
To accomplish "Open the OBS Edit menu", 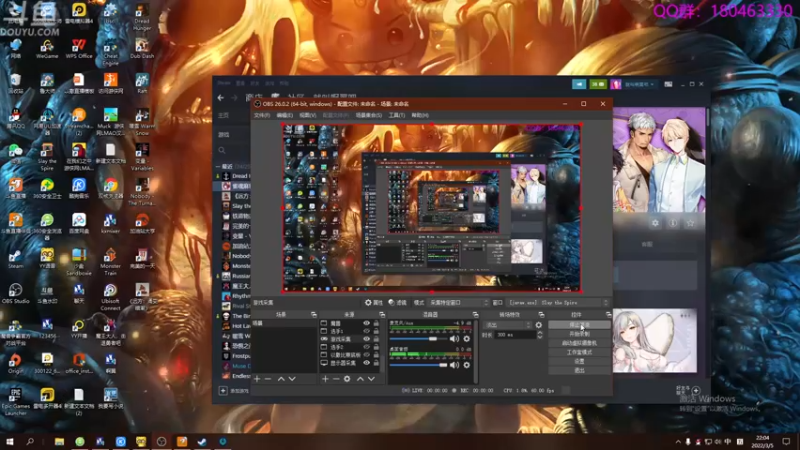I will (285, 115).
